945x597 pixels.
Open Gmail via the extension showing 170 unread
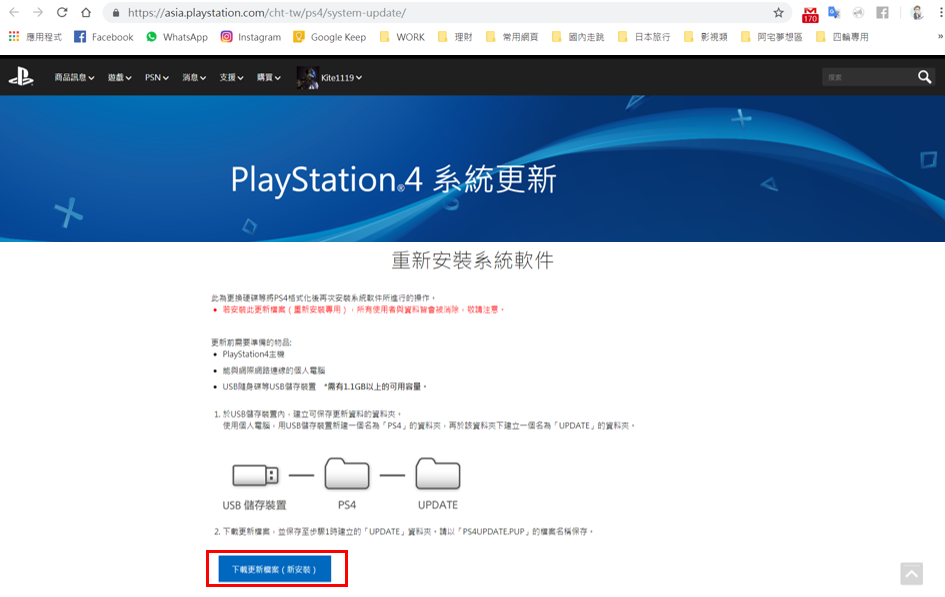point(809,14)
